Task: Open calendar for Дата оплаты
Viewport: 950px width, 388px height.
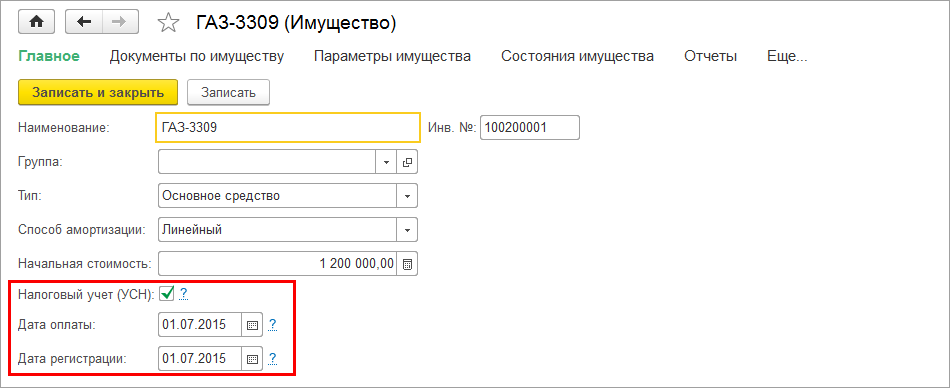Action: click(x=253, y=325)
